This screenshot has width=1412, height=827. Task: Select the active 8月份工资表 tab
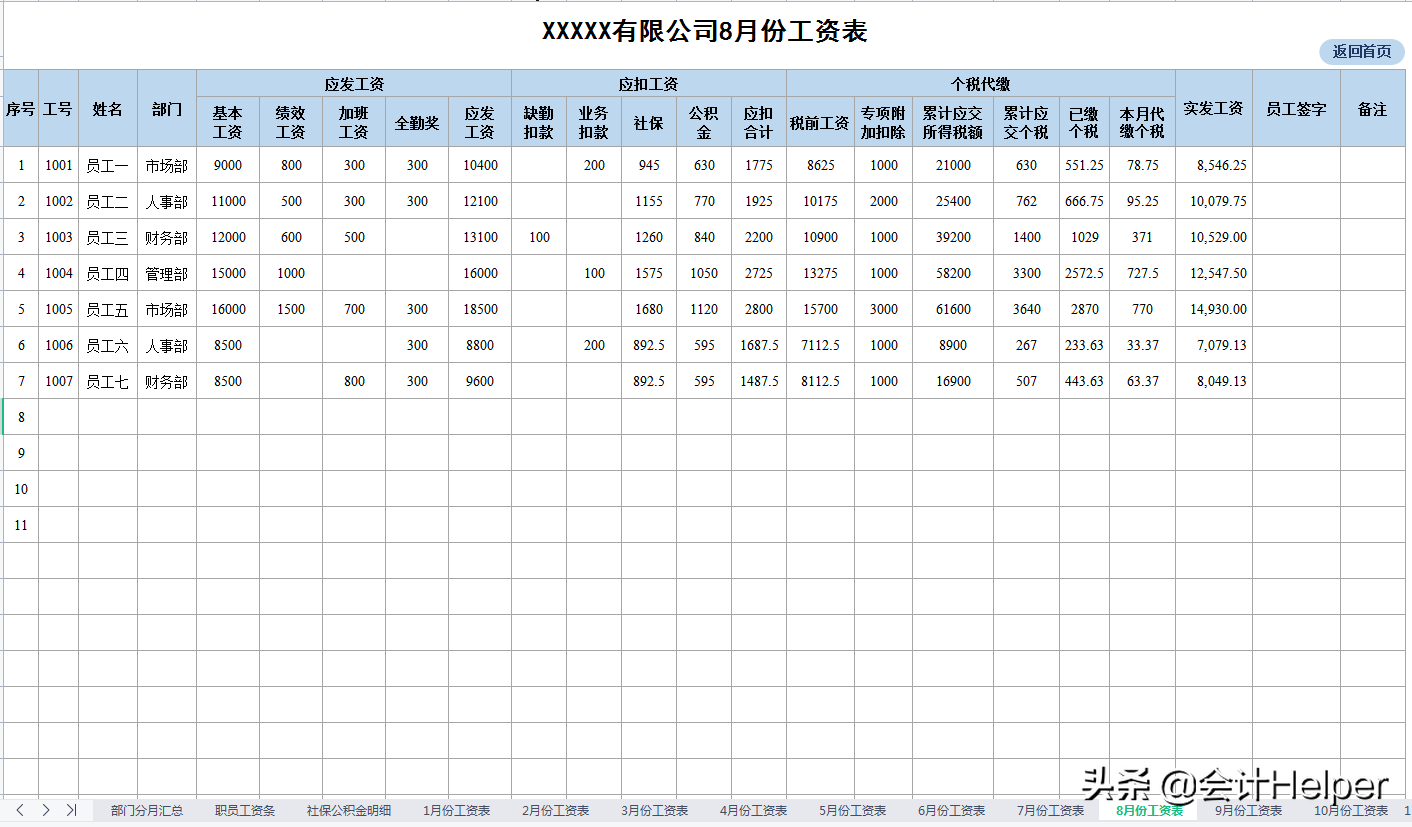pos(1150,811)
